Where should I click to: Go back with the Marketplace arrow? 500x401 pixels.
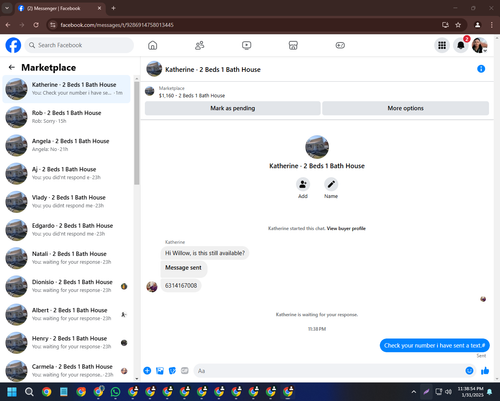12,67
